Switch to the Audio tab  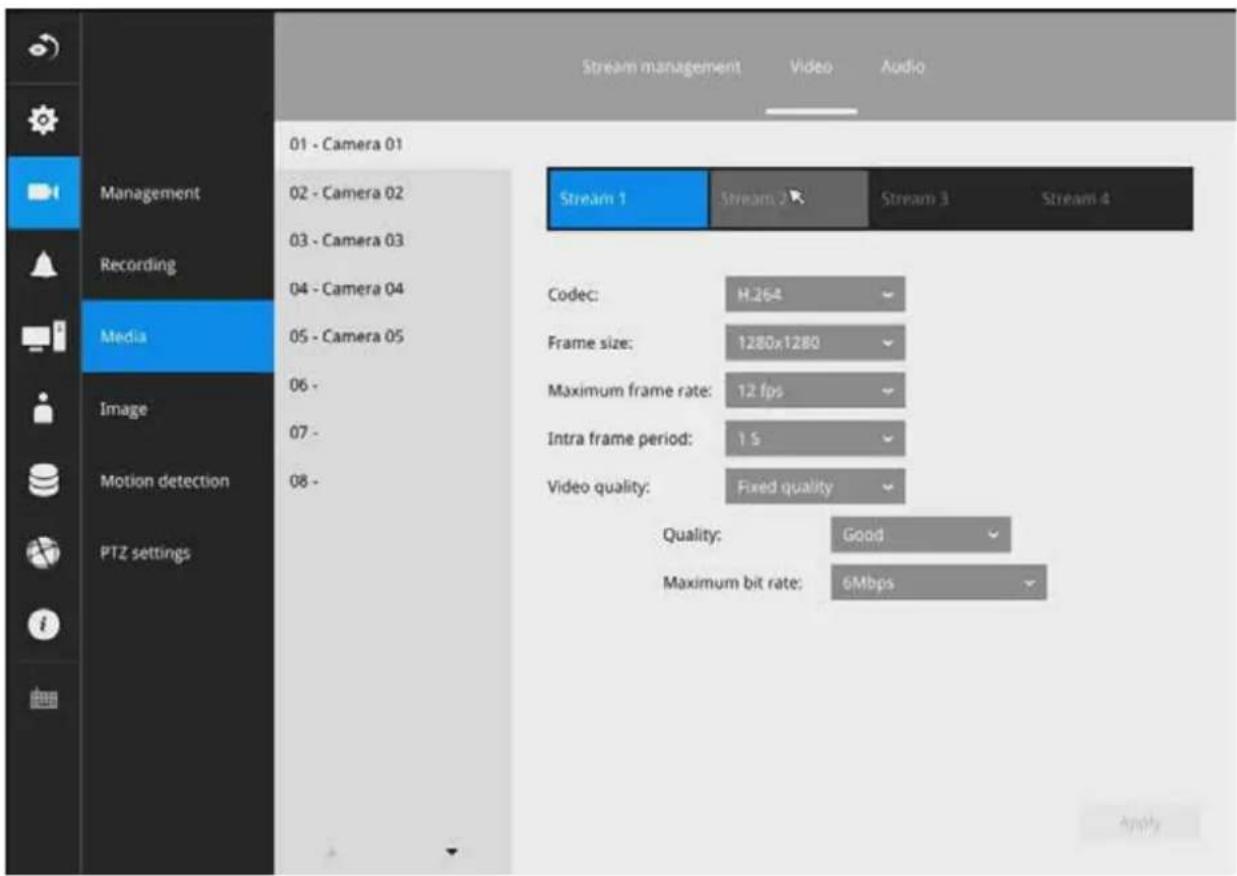pos(902,68)
